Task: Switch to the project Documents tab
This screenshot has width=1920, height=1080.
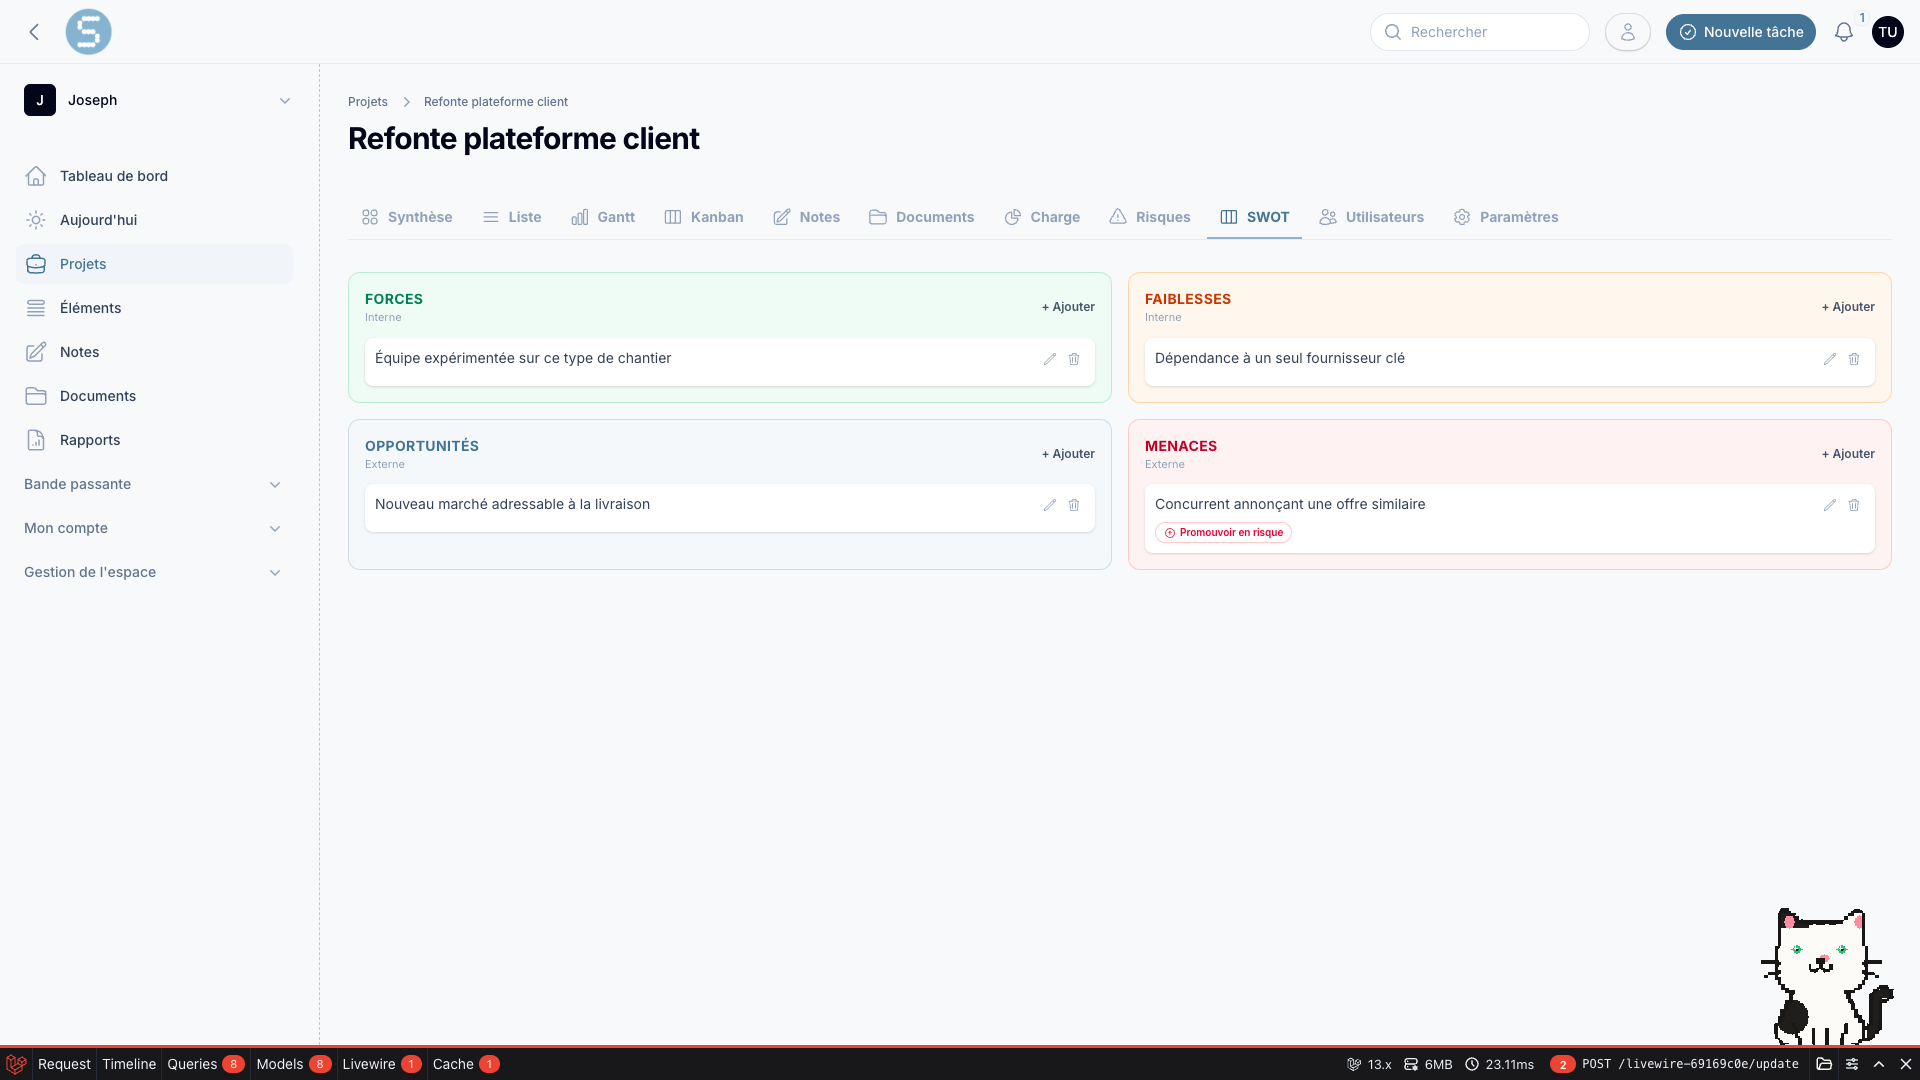Action: tap(922, 217)
